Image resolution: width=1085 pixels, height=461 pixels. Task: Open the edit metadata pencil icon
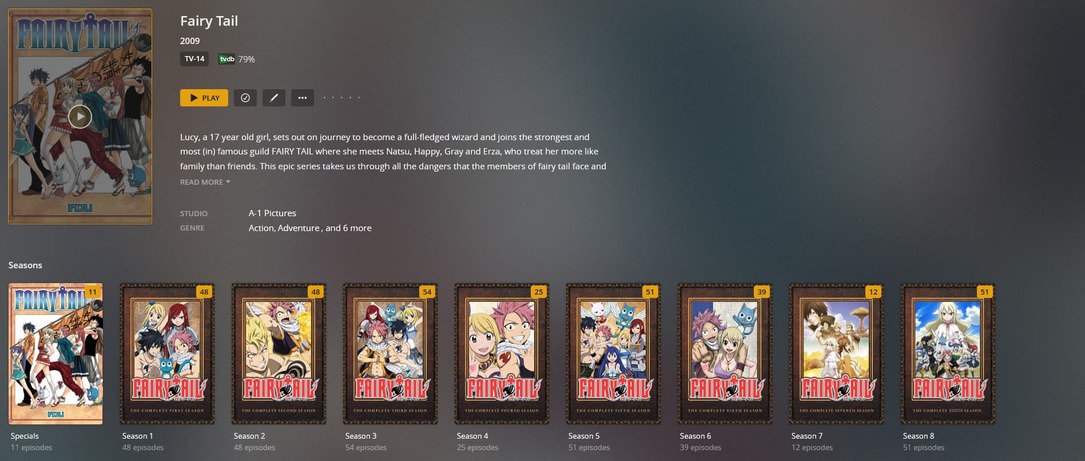pyautogui.click(x=274, y=98)
